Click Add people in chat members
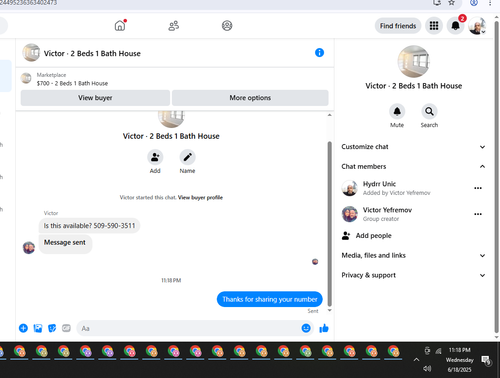500x378 pixels. (367, 236)
